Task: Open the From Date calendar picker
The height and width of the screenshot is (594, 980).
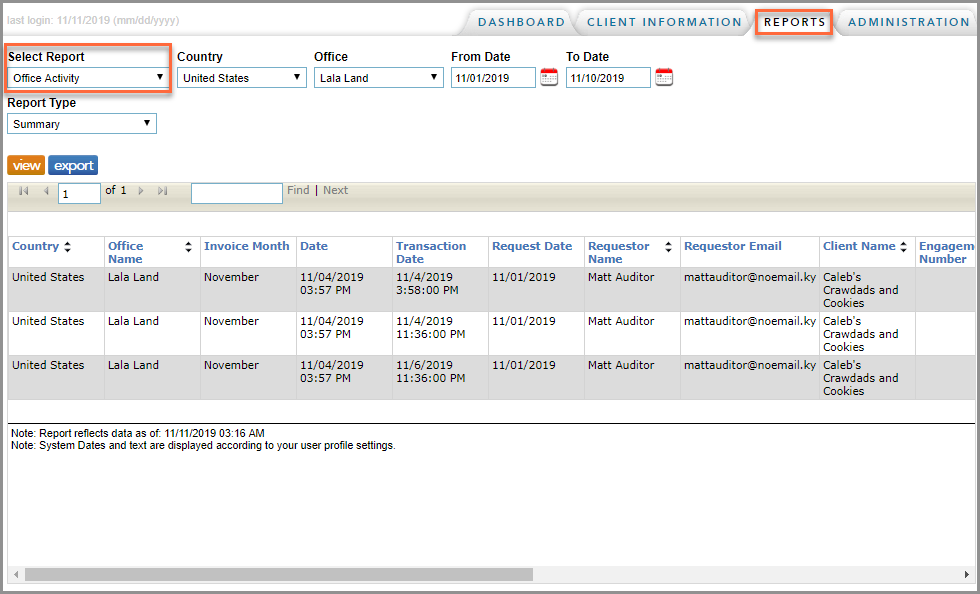Action: [x=548, y=77]
